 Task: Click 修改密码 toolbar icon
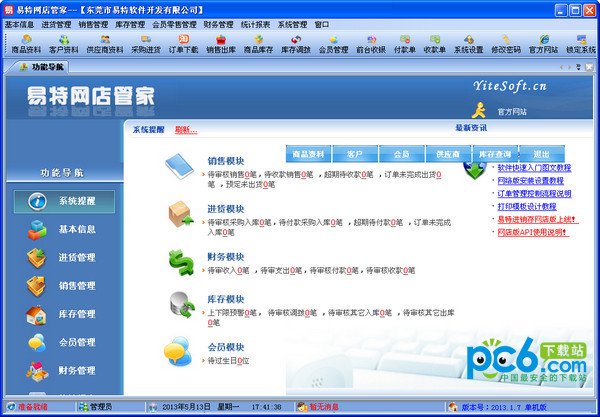pyautogui.click(x=506, y=44)
